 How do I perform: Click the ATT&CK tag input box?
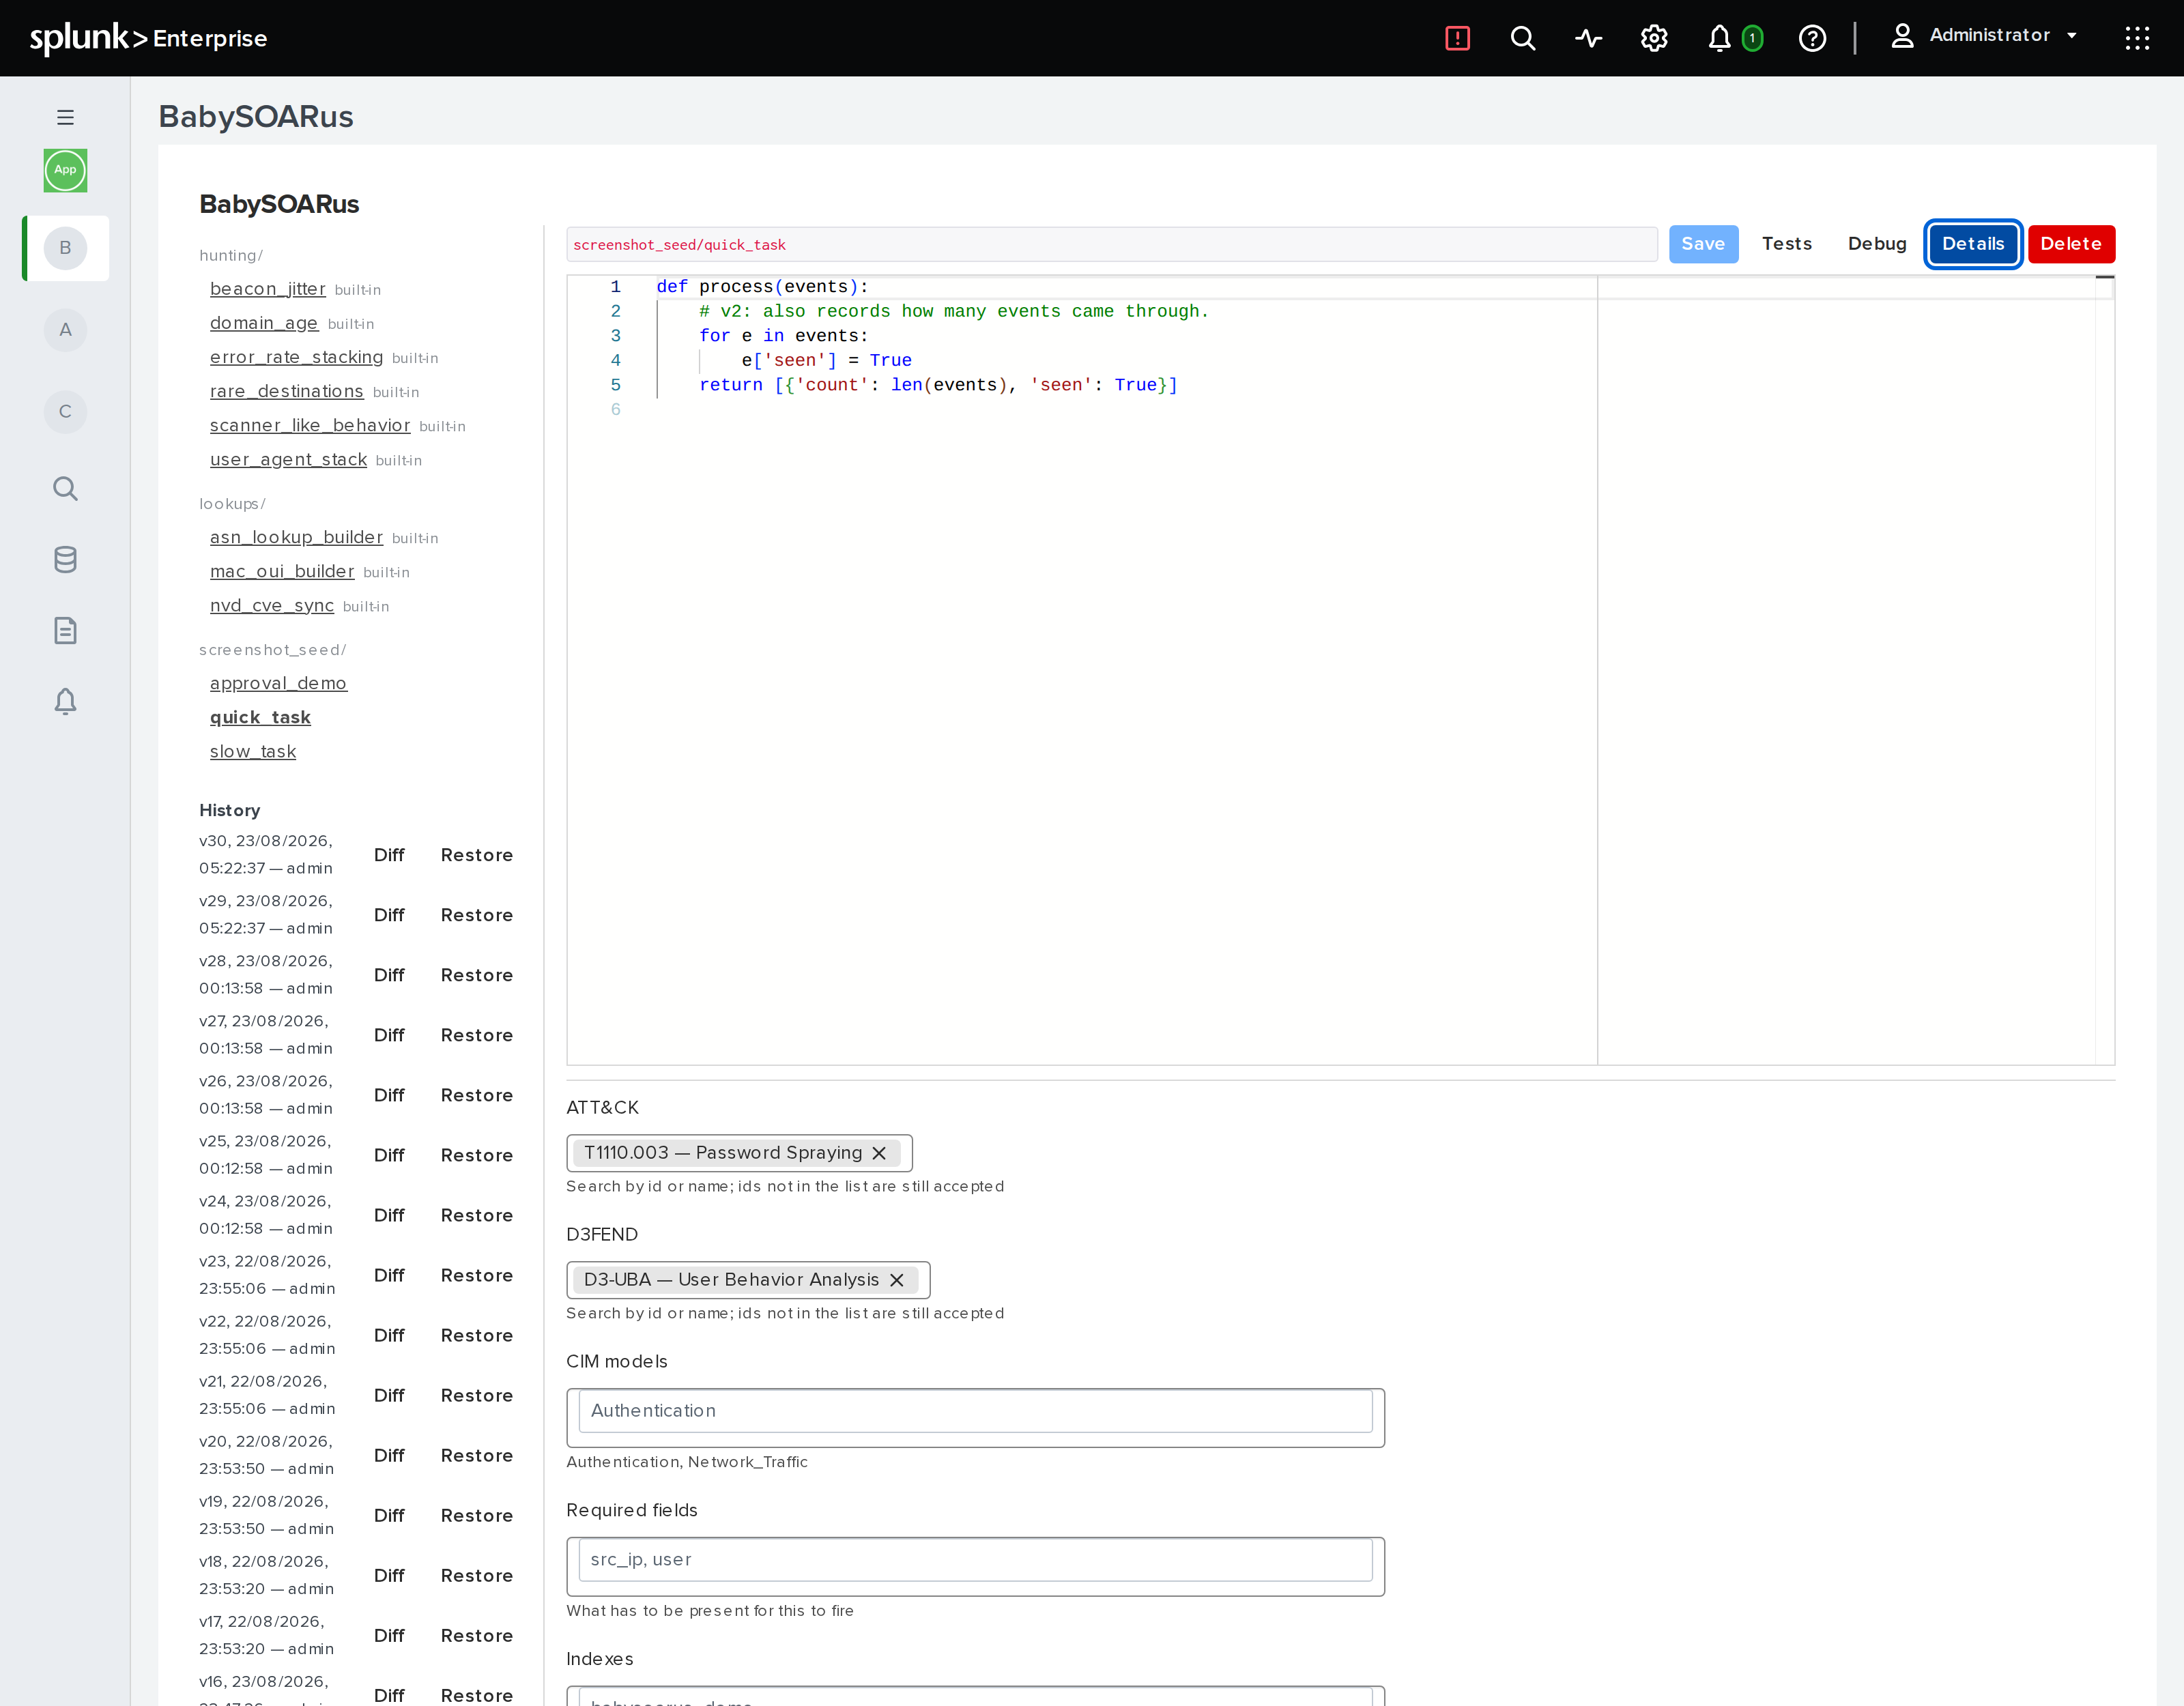click(x=739, y=1153)
